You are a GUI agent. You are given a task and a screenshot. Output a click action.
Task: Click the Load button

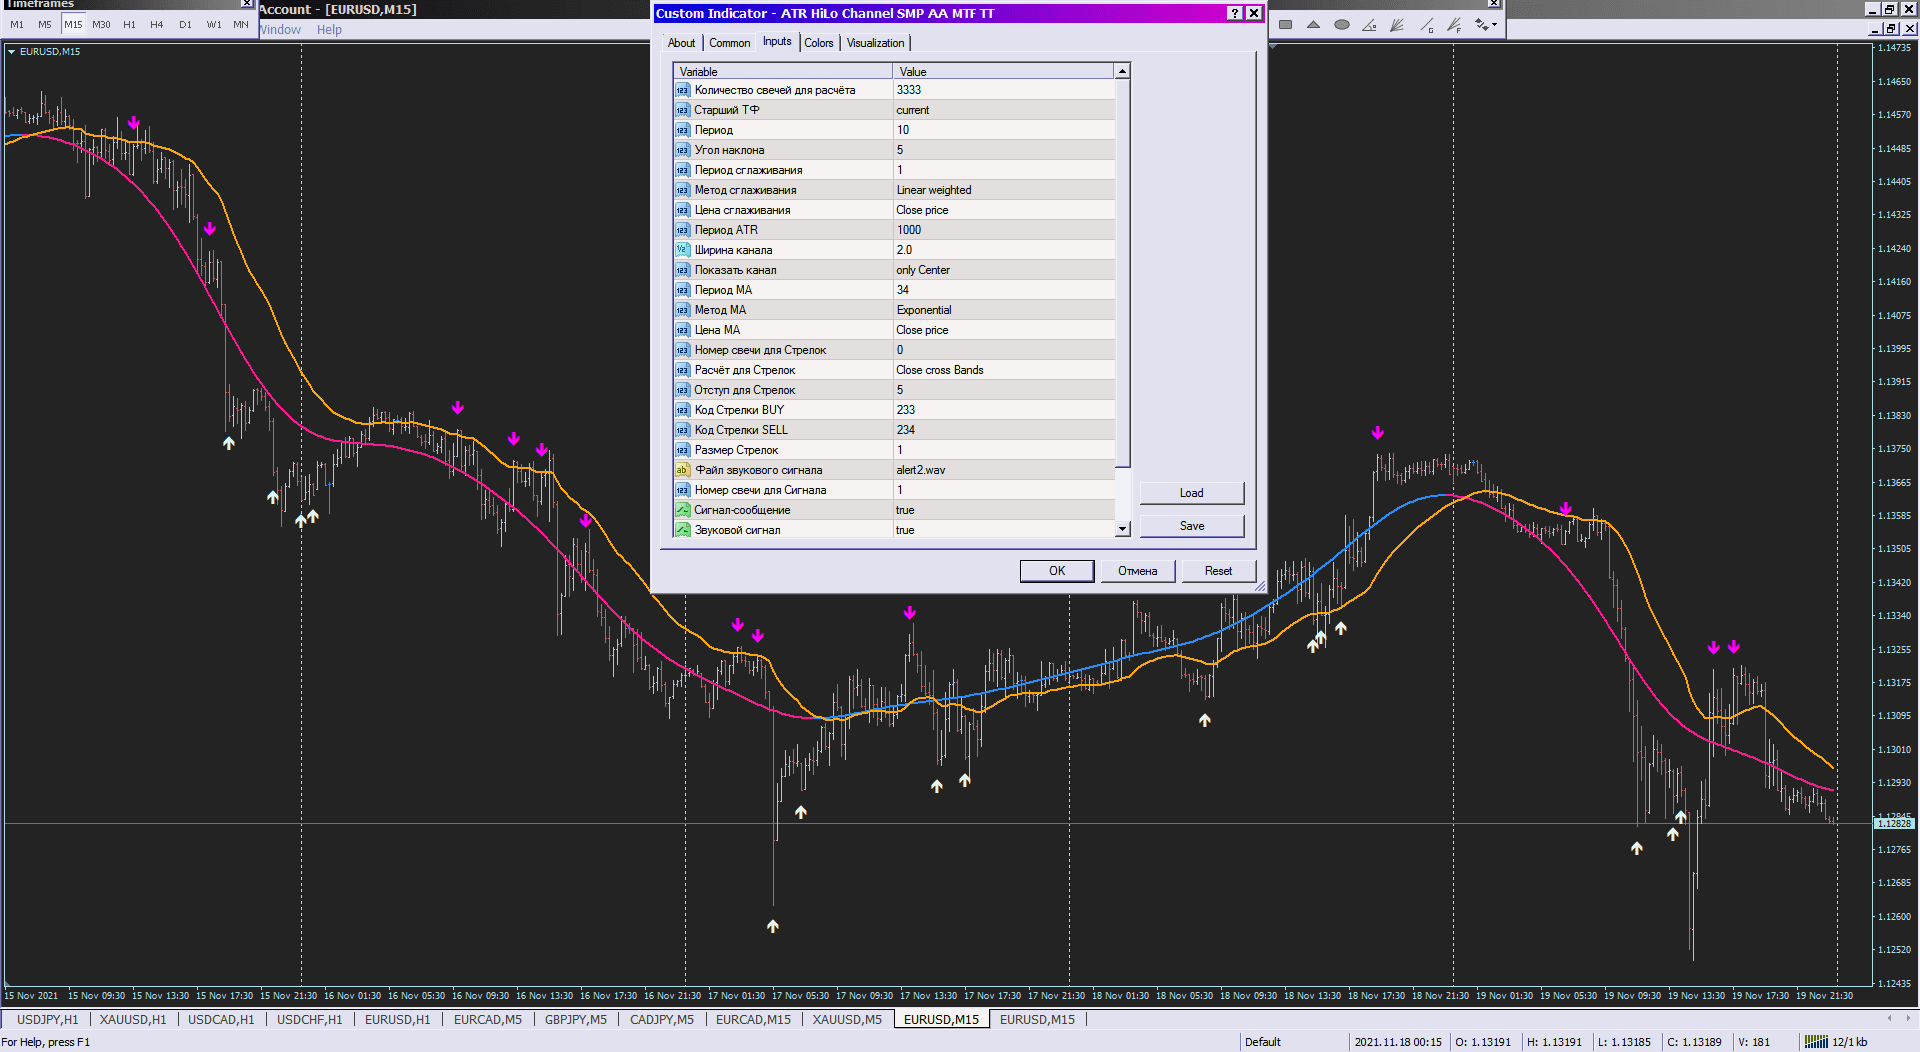(1191, 493)
